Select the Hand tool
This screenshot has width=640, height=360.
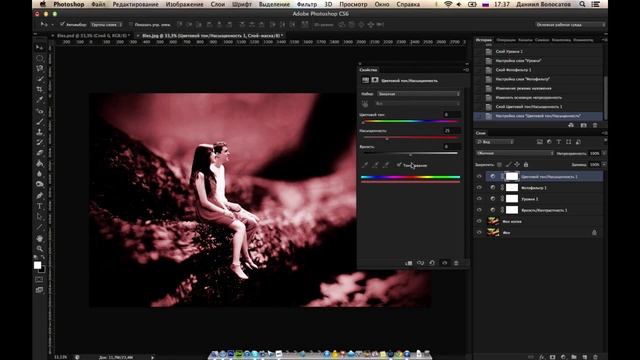40,238
